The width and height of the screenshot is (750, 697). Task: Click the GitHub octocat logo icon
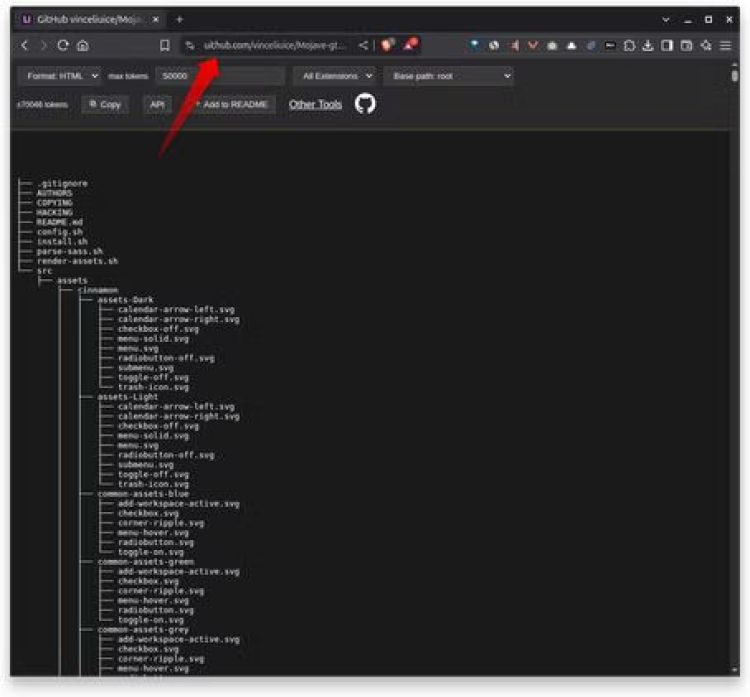(x=365, y=104)
